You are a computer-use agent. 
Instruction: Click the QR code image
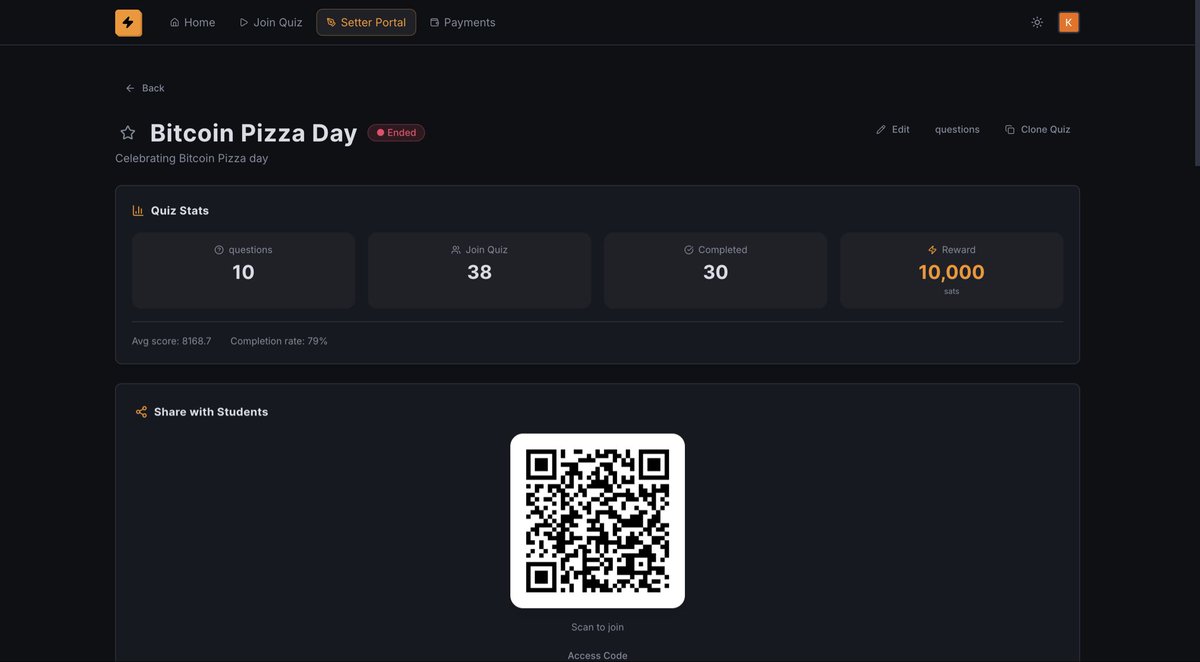(597, 520)
